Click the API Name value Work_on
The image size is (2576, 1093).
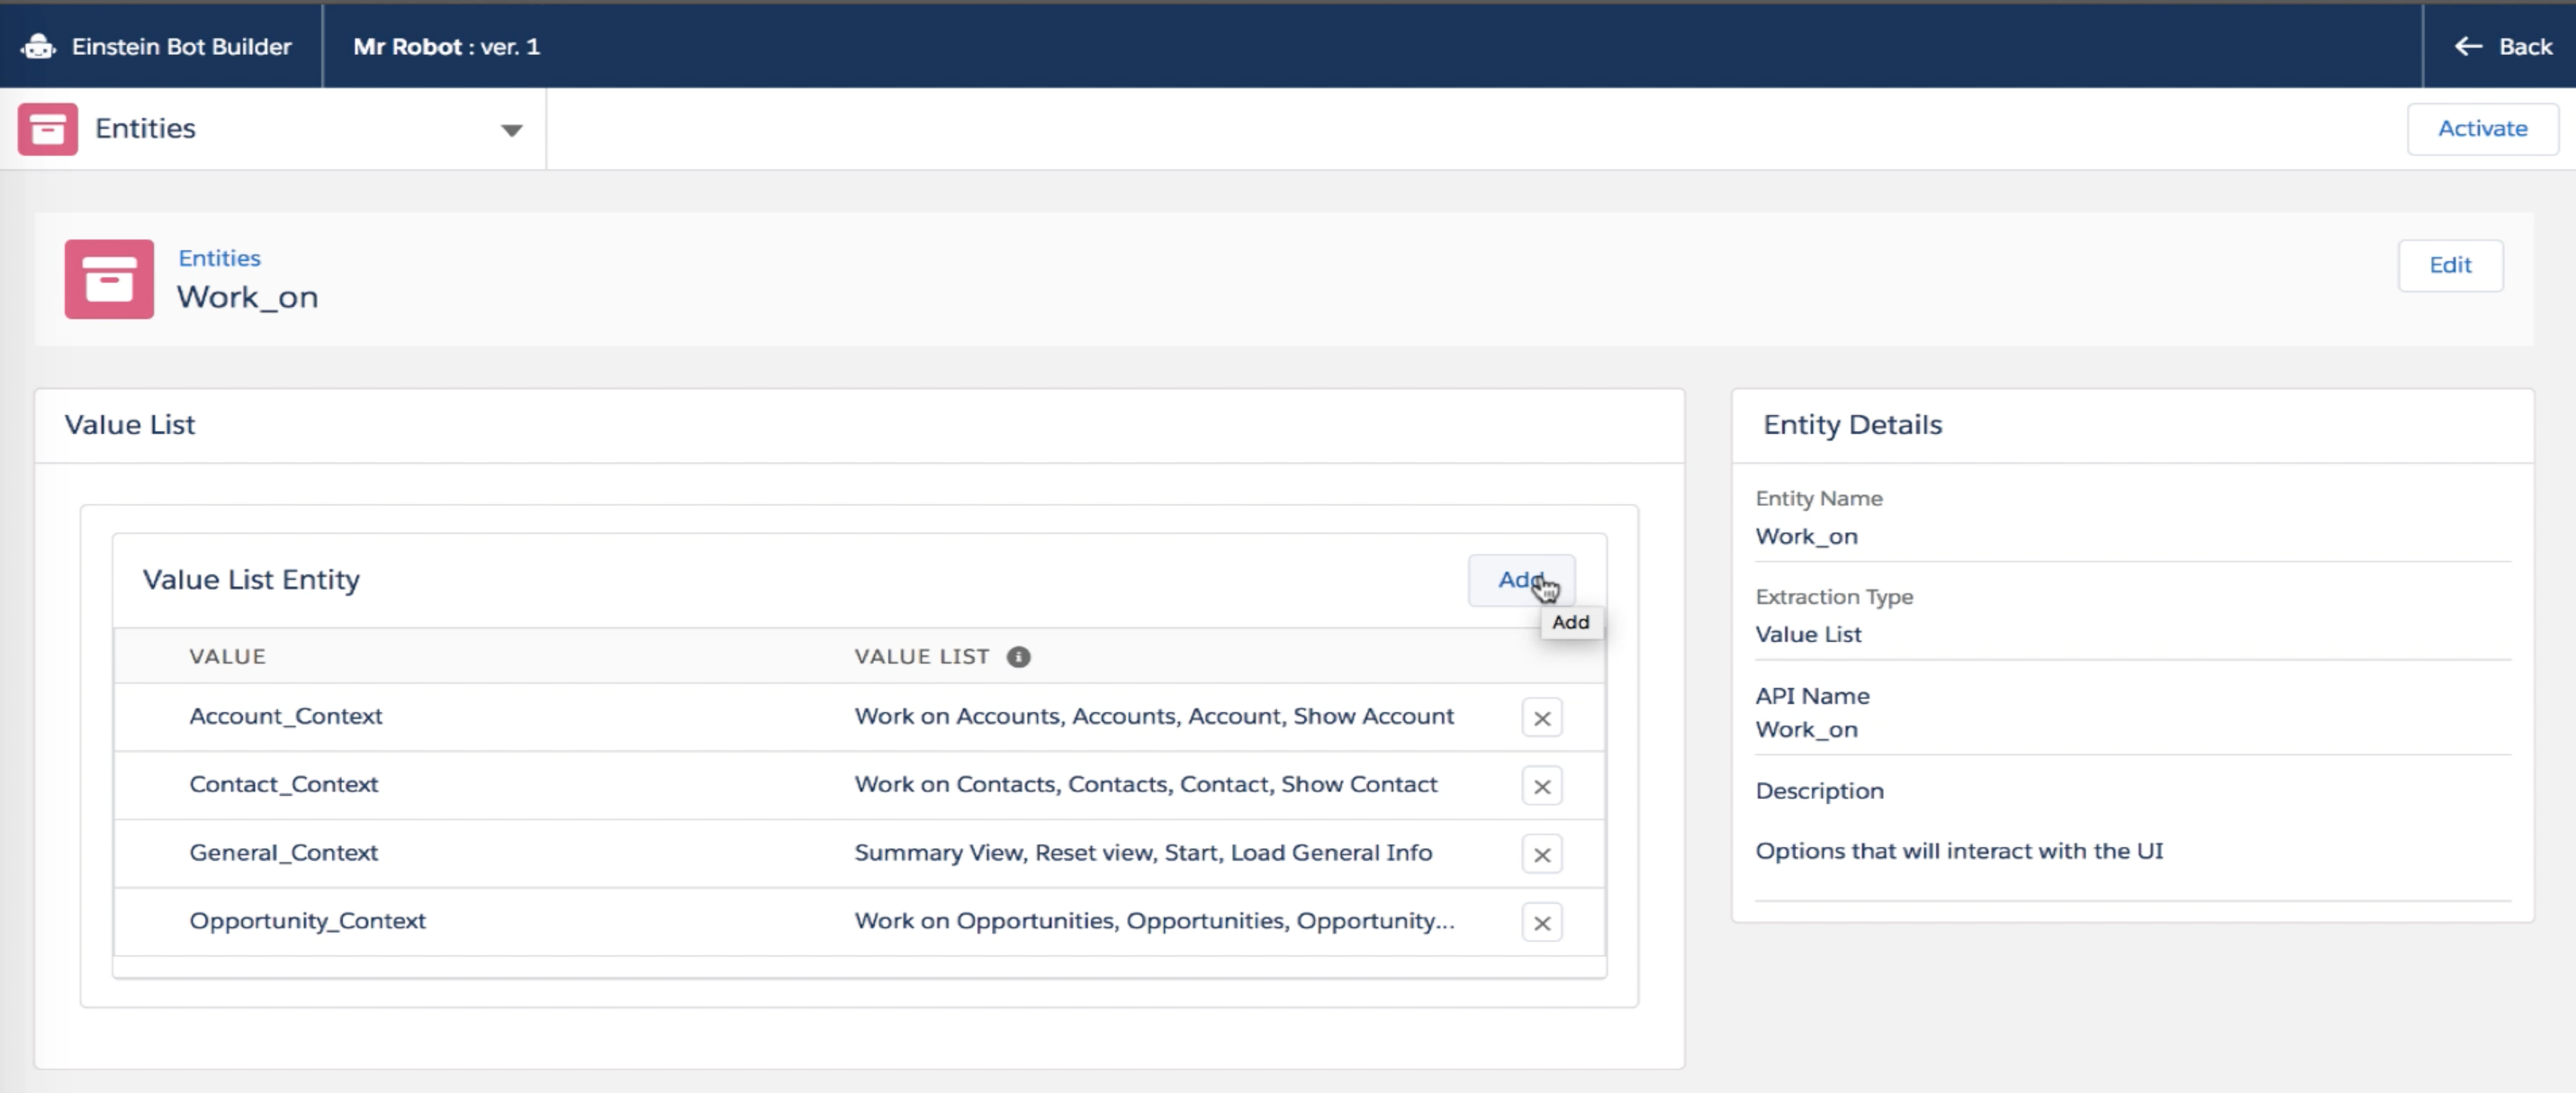point(1806,729)
